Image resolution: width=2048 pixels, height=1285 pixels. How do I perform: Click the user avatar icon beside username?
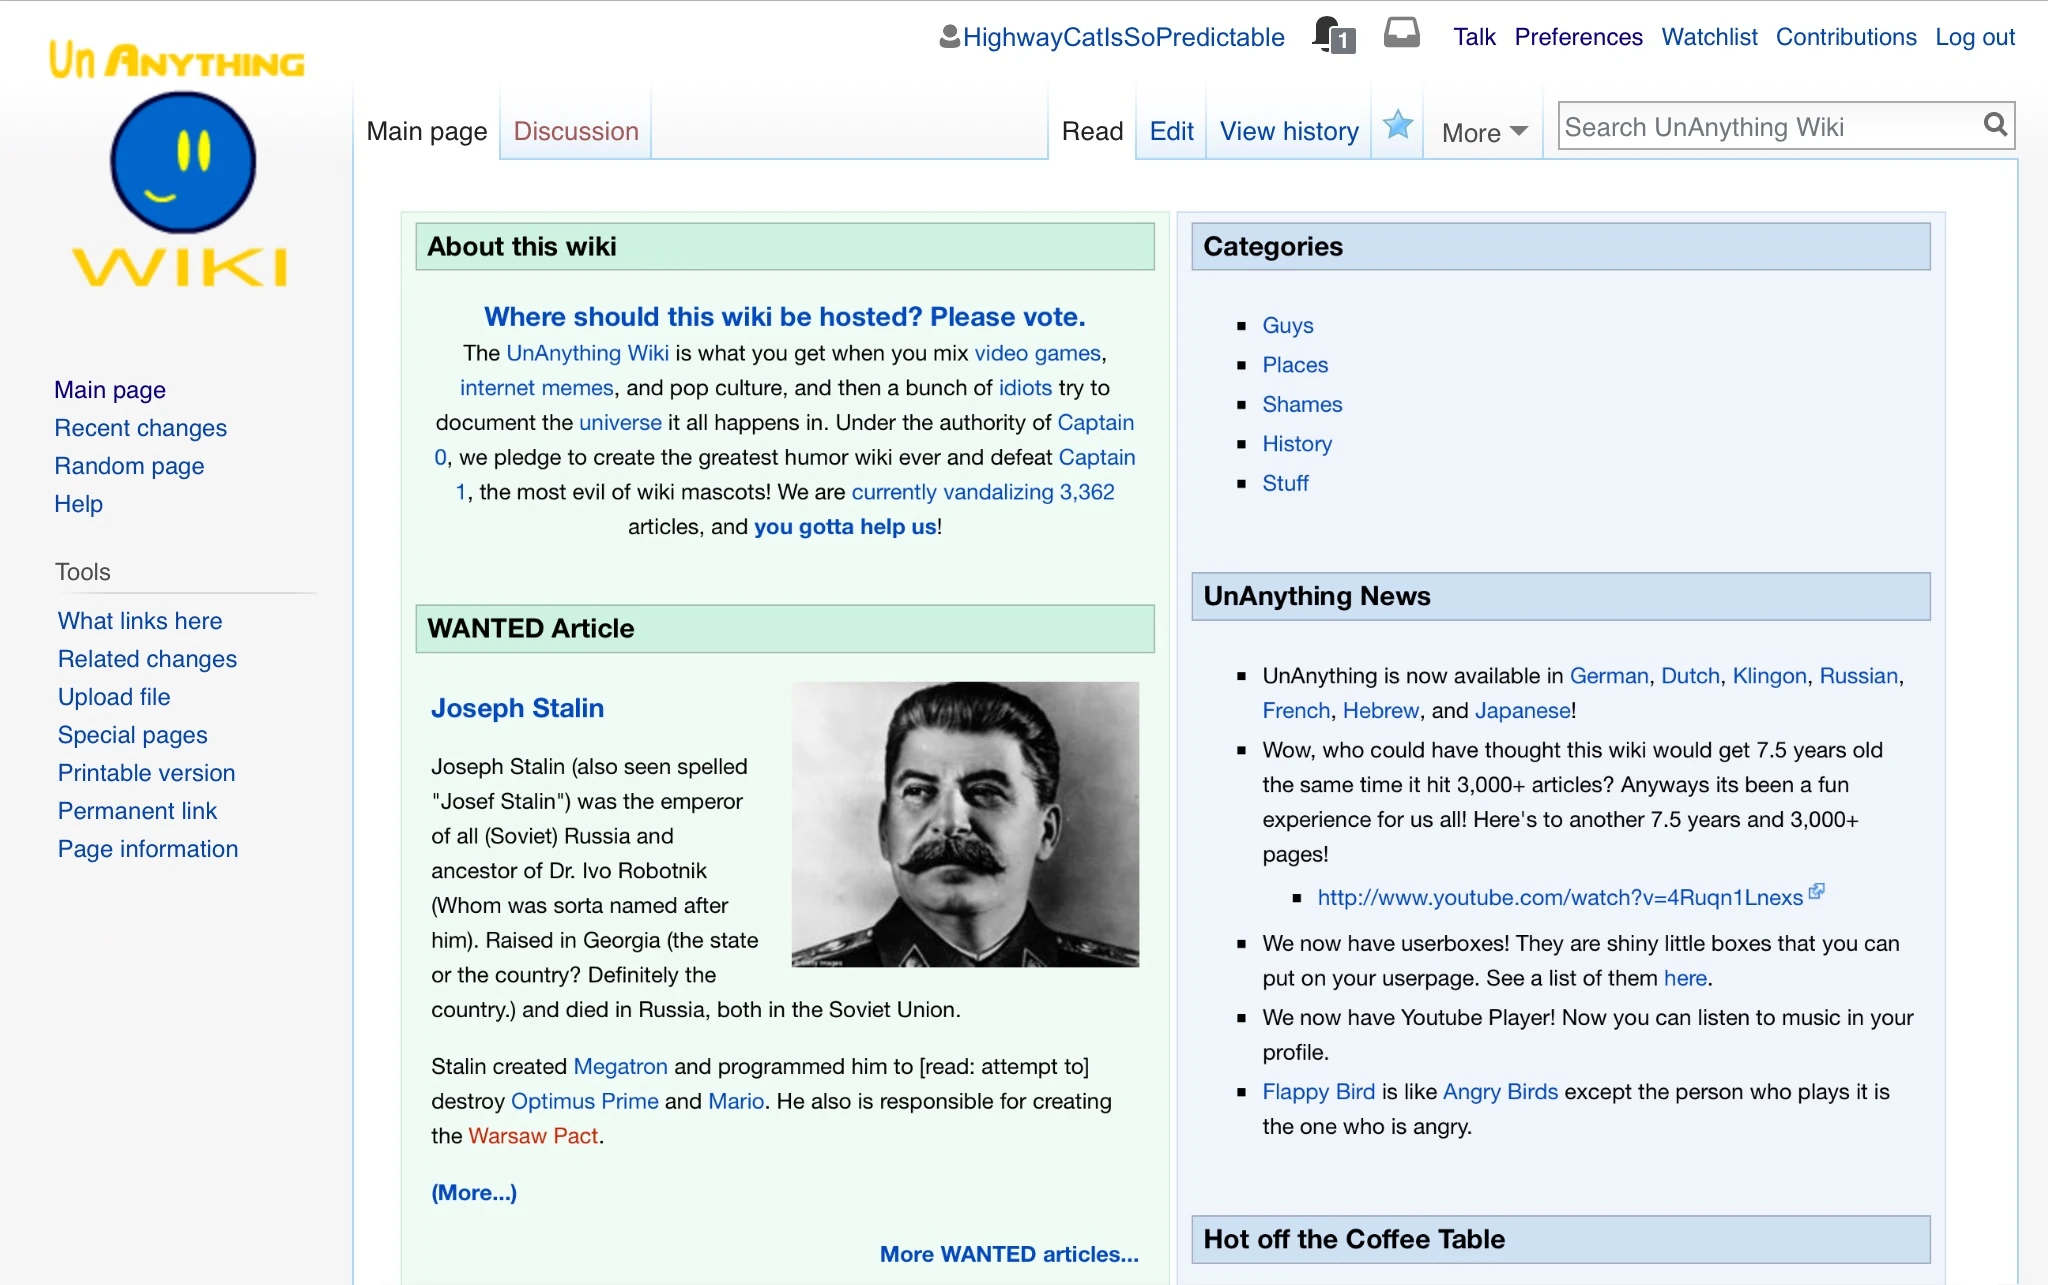coord(949,37)
